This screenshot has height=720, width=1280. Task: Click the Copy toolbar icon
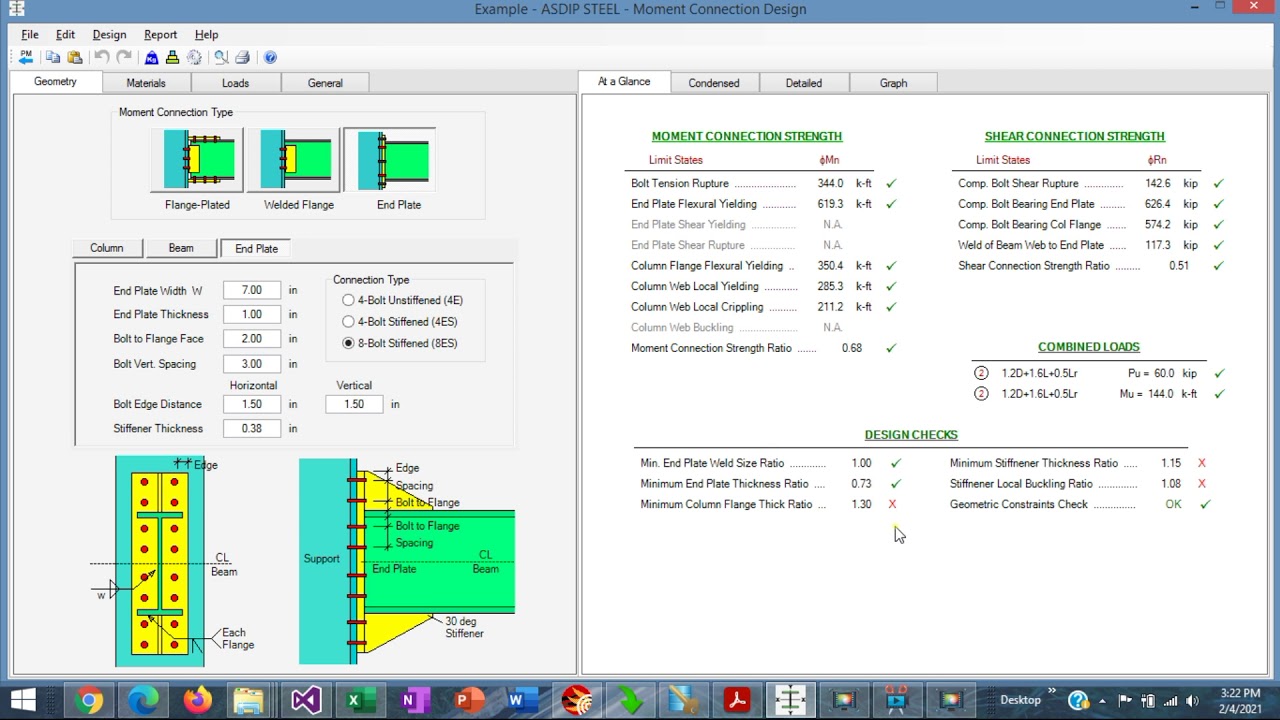(53, 58)
